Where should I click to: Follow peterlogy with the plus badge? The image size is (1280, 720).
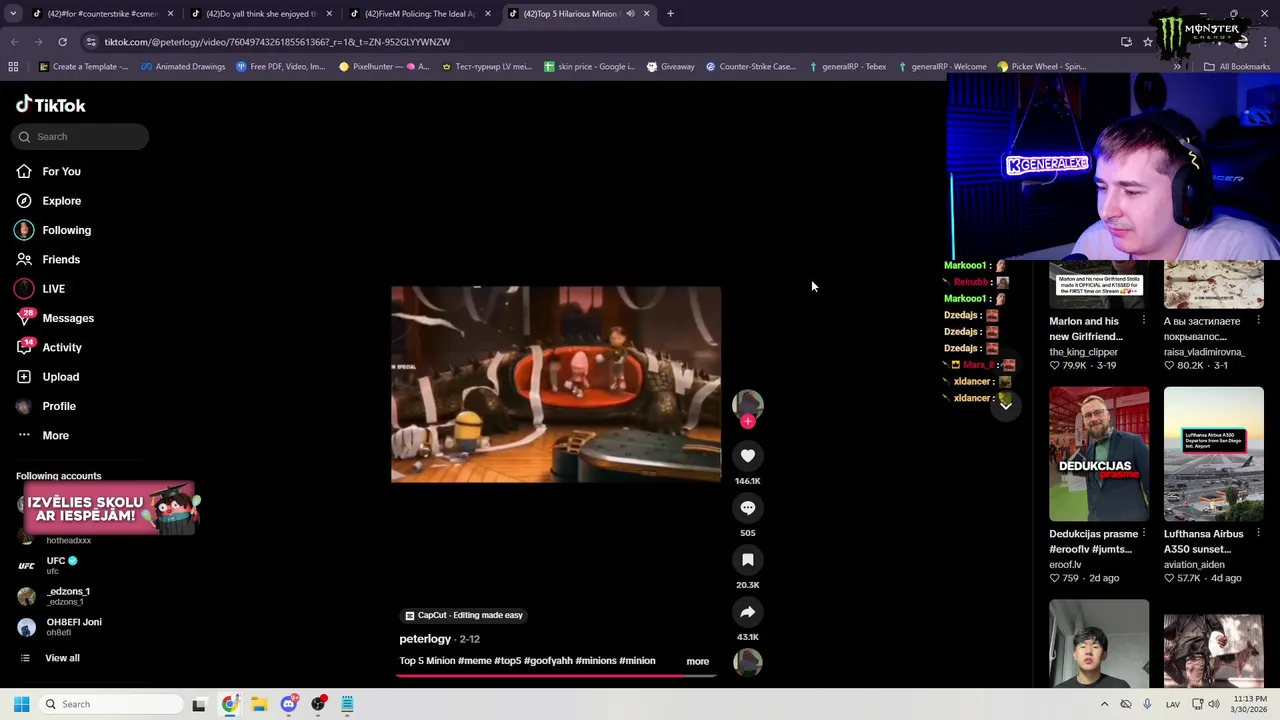point(748,421)
